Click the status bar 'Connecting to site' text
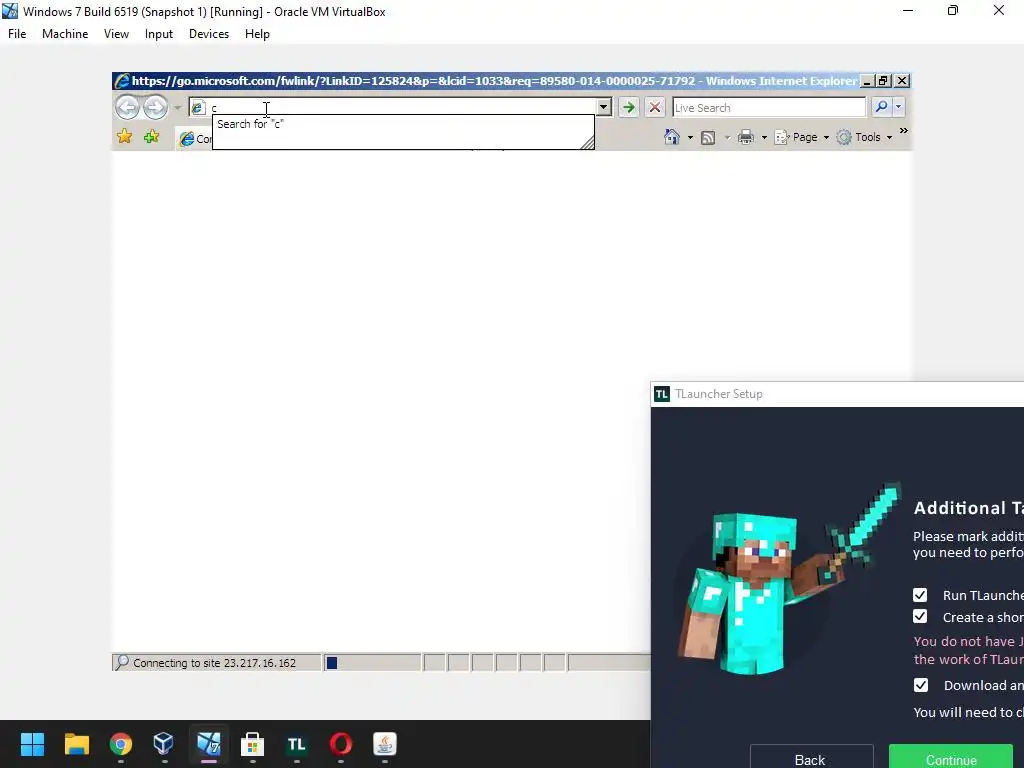The height and width of the screenshot is (768, 1024). point(214,663)
